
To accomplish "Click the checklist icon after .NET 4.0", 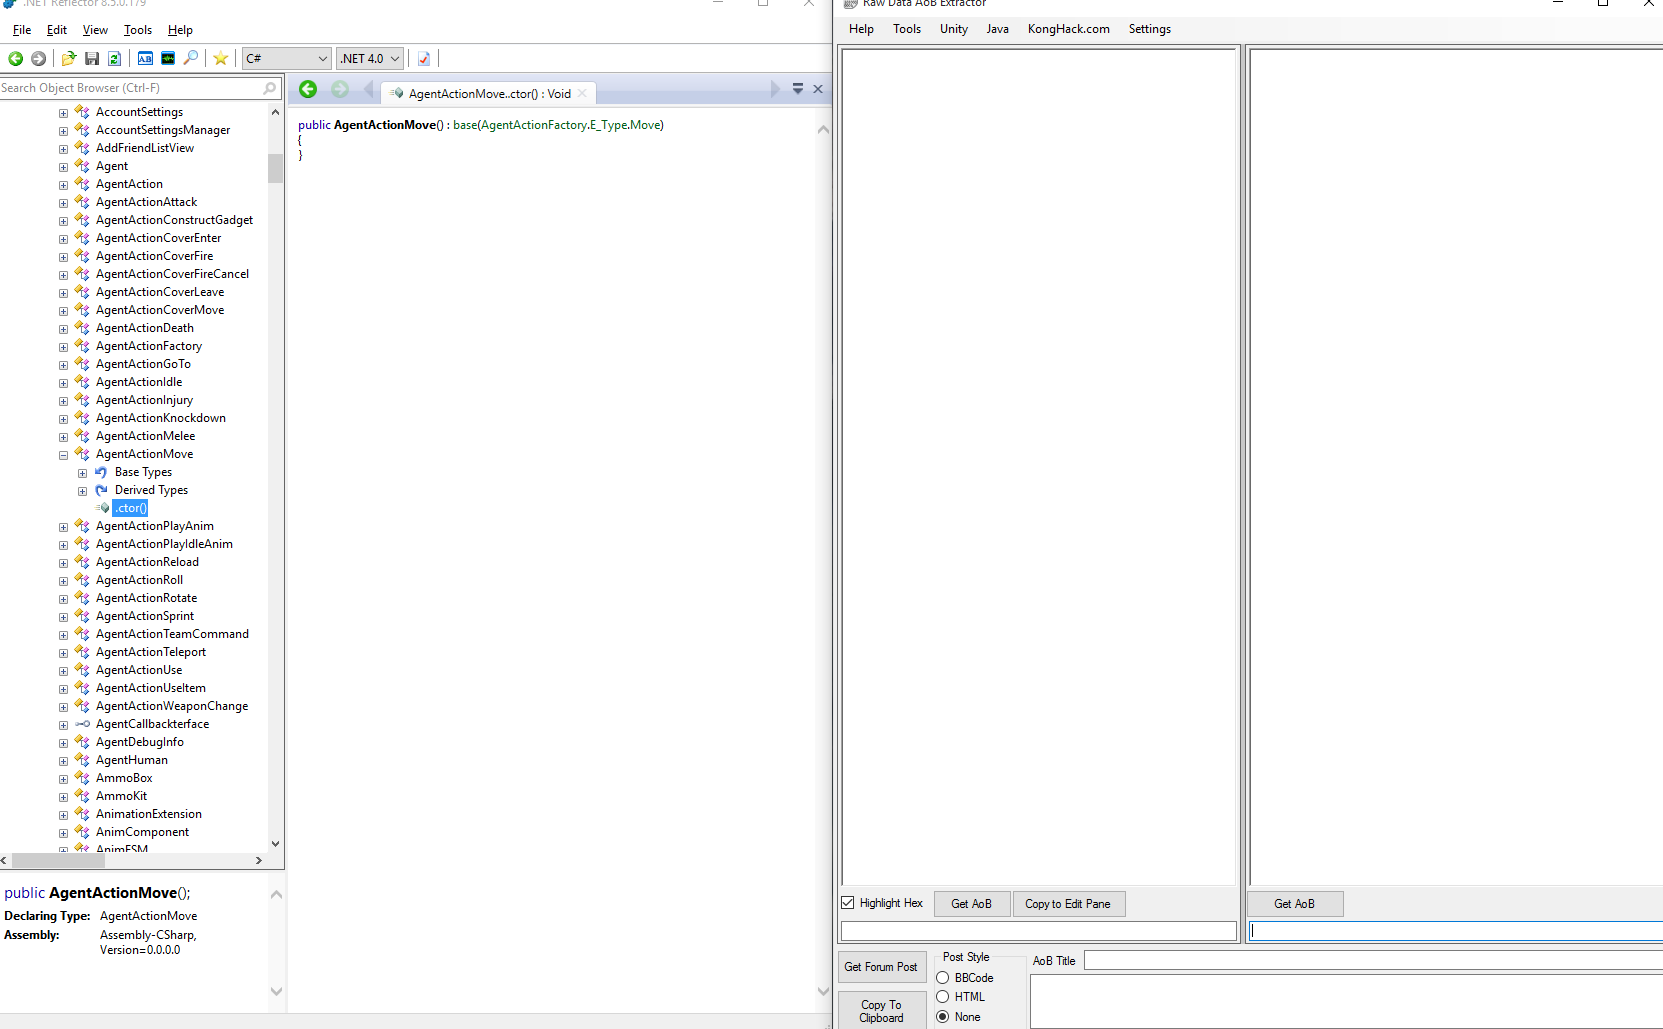I will point(424,59).
